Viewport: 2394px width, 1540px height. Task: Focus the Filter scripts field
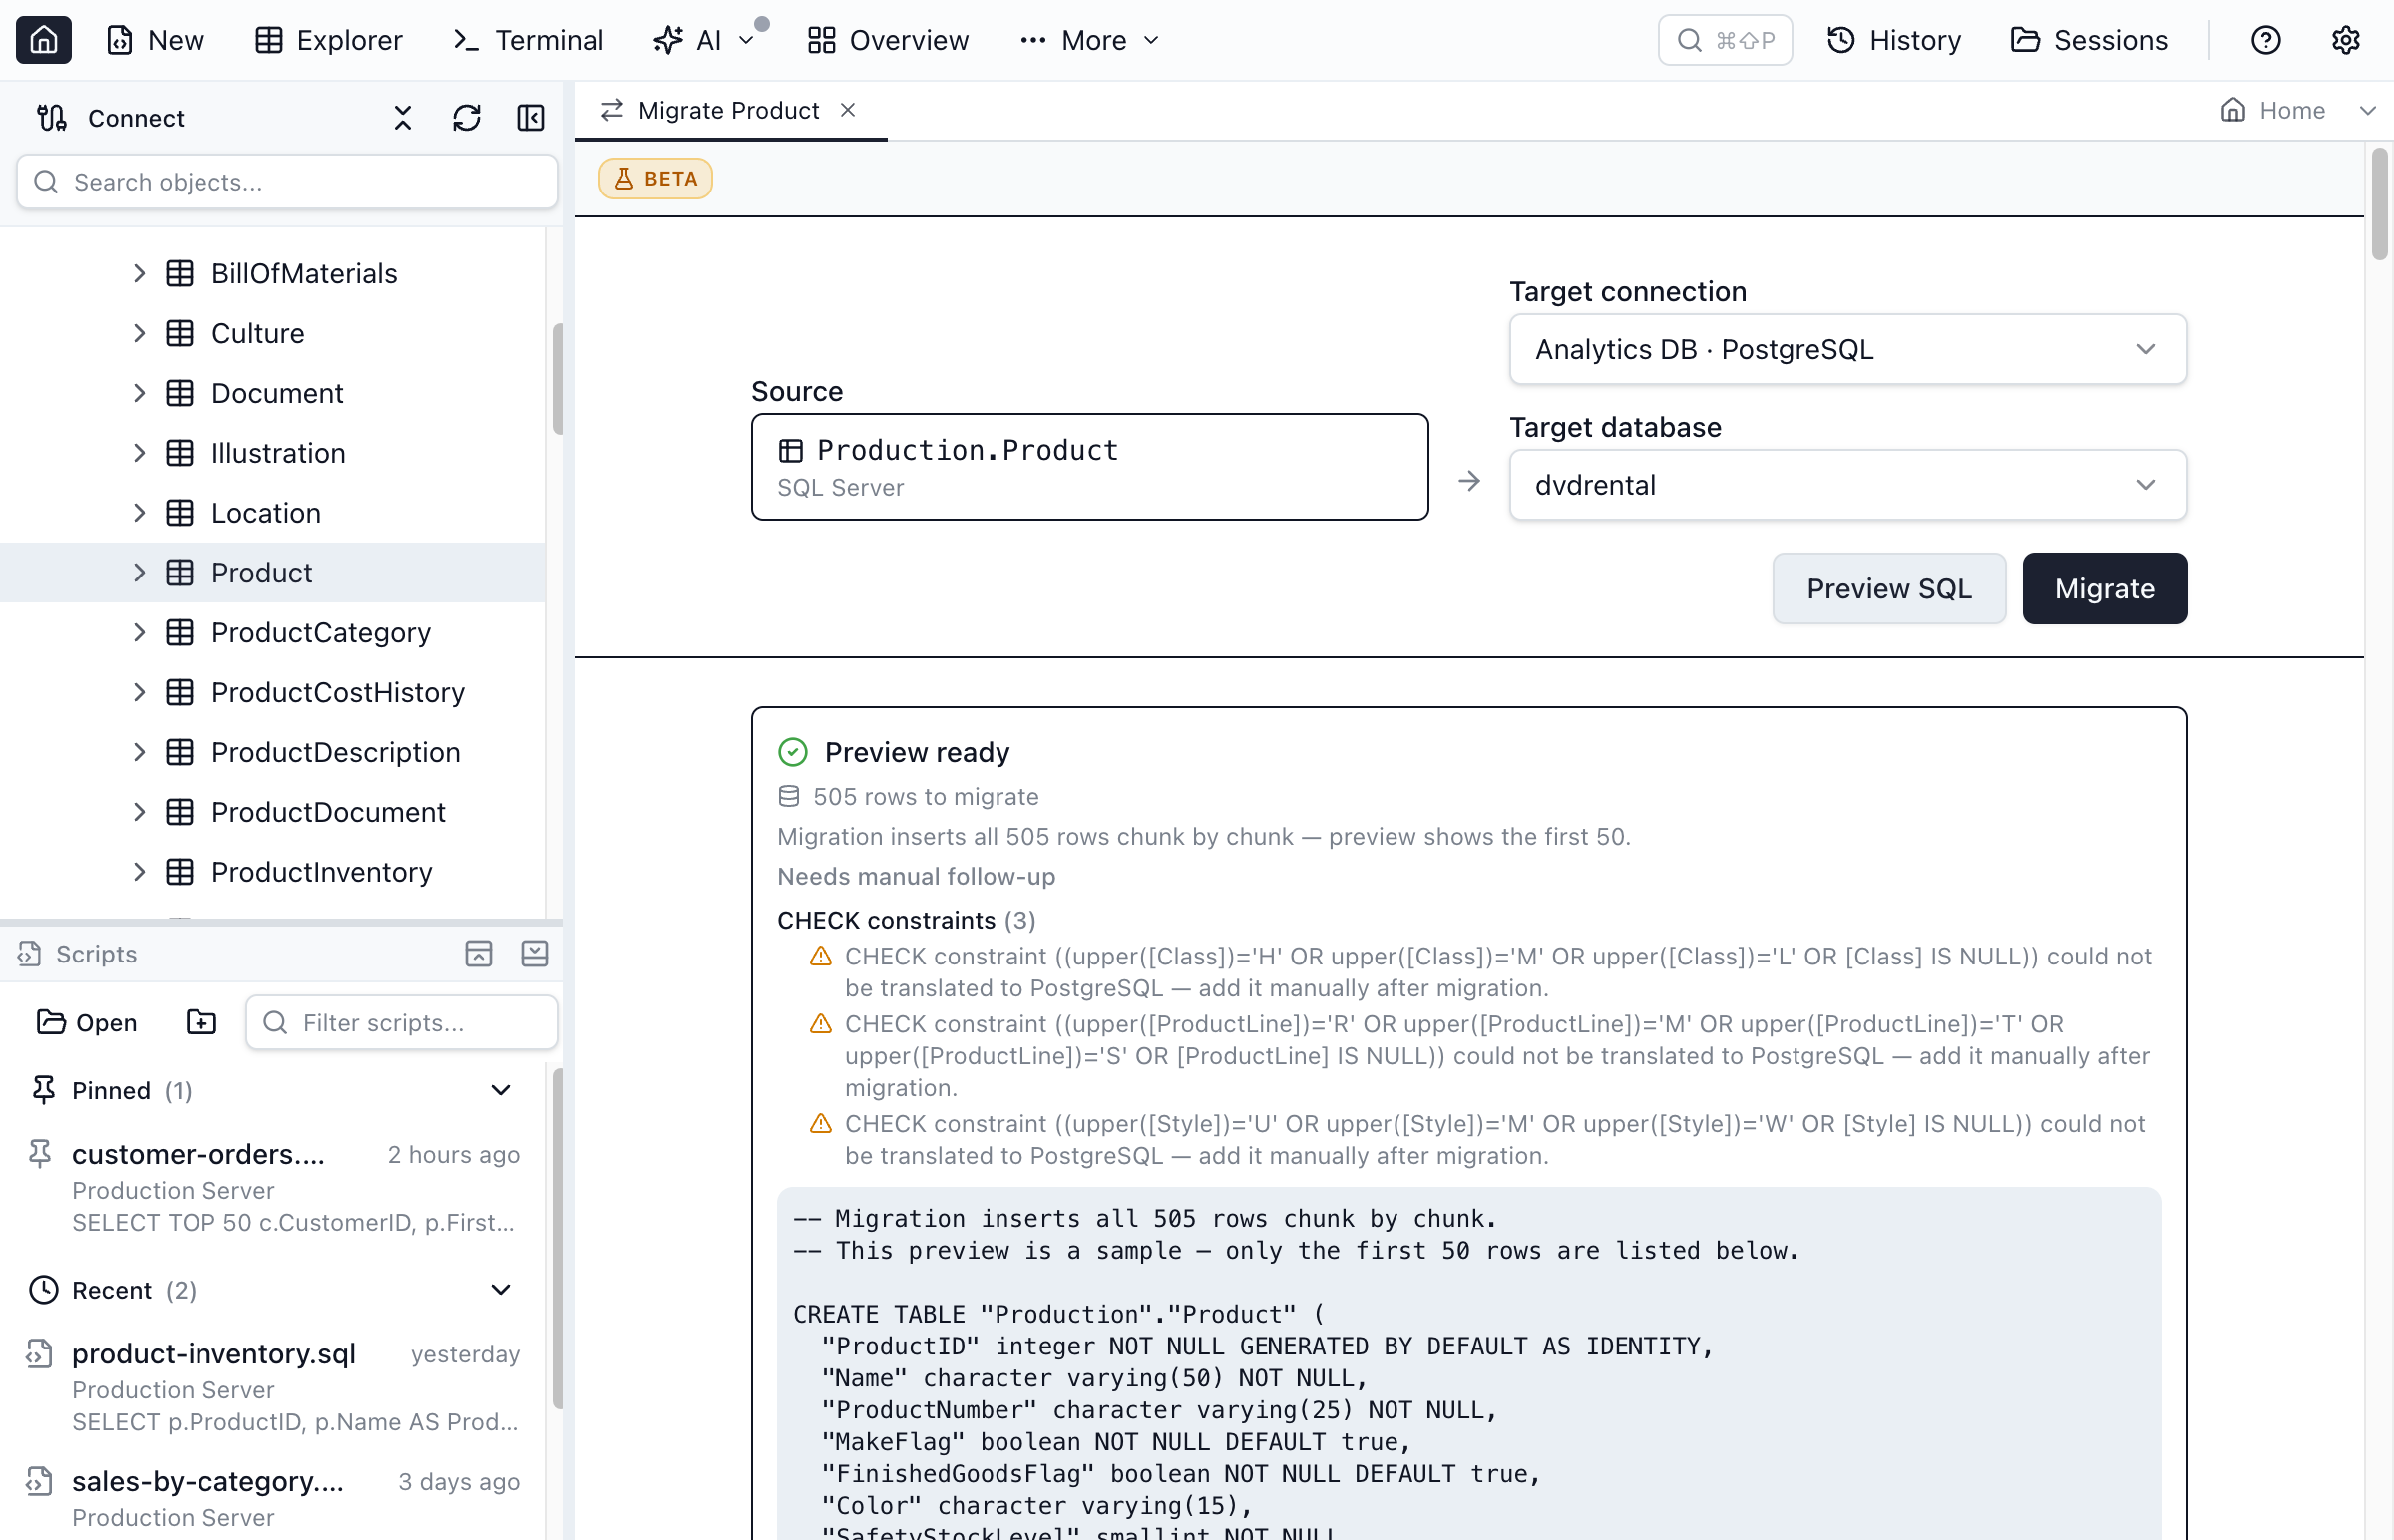(401, 1022)
